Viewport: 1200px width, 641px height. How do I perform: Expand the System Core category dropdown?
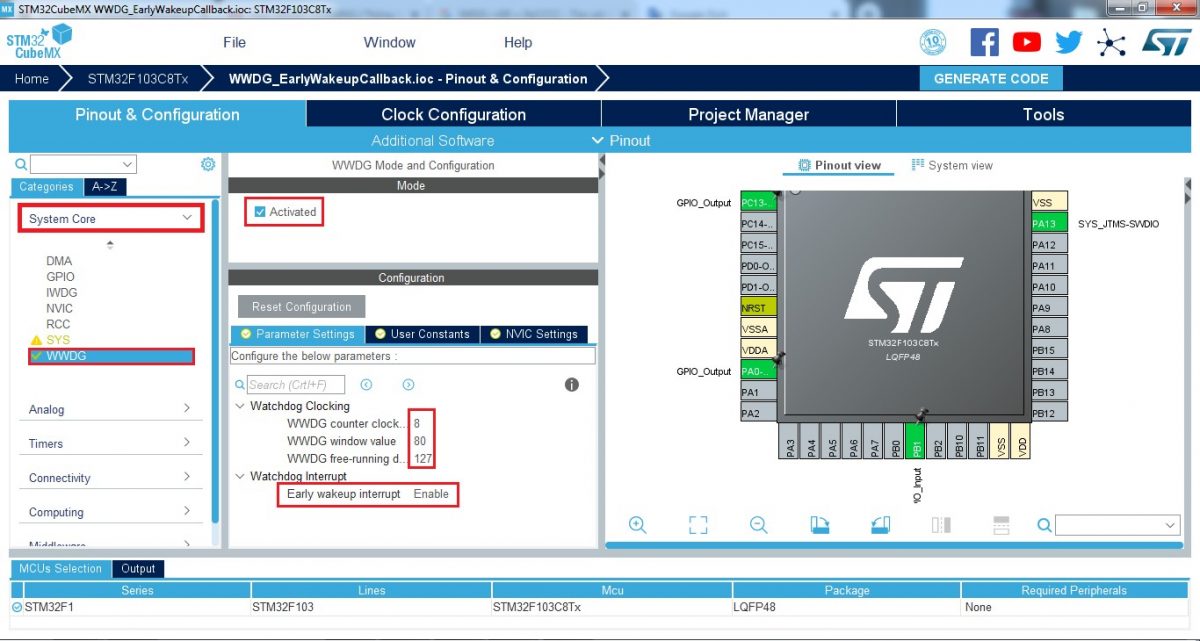(x=187, y=218)
